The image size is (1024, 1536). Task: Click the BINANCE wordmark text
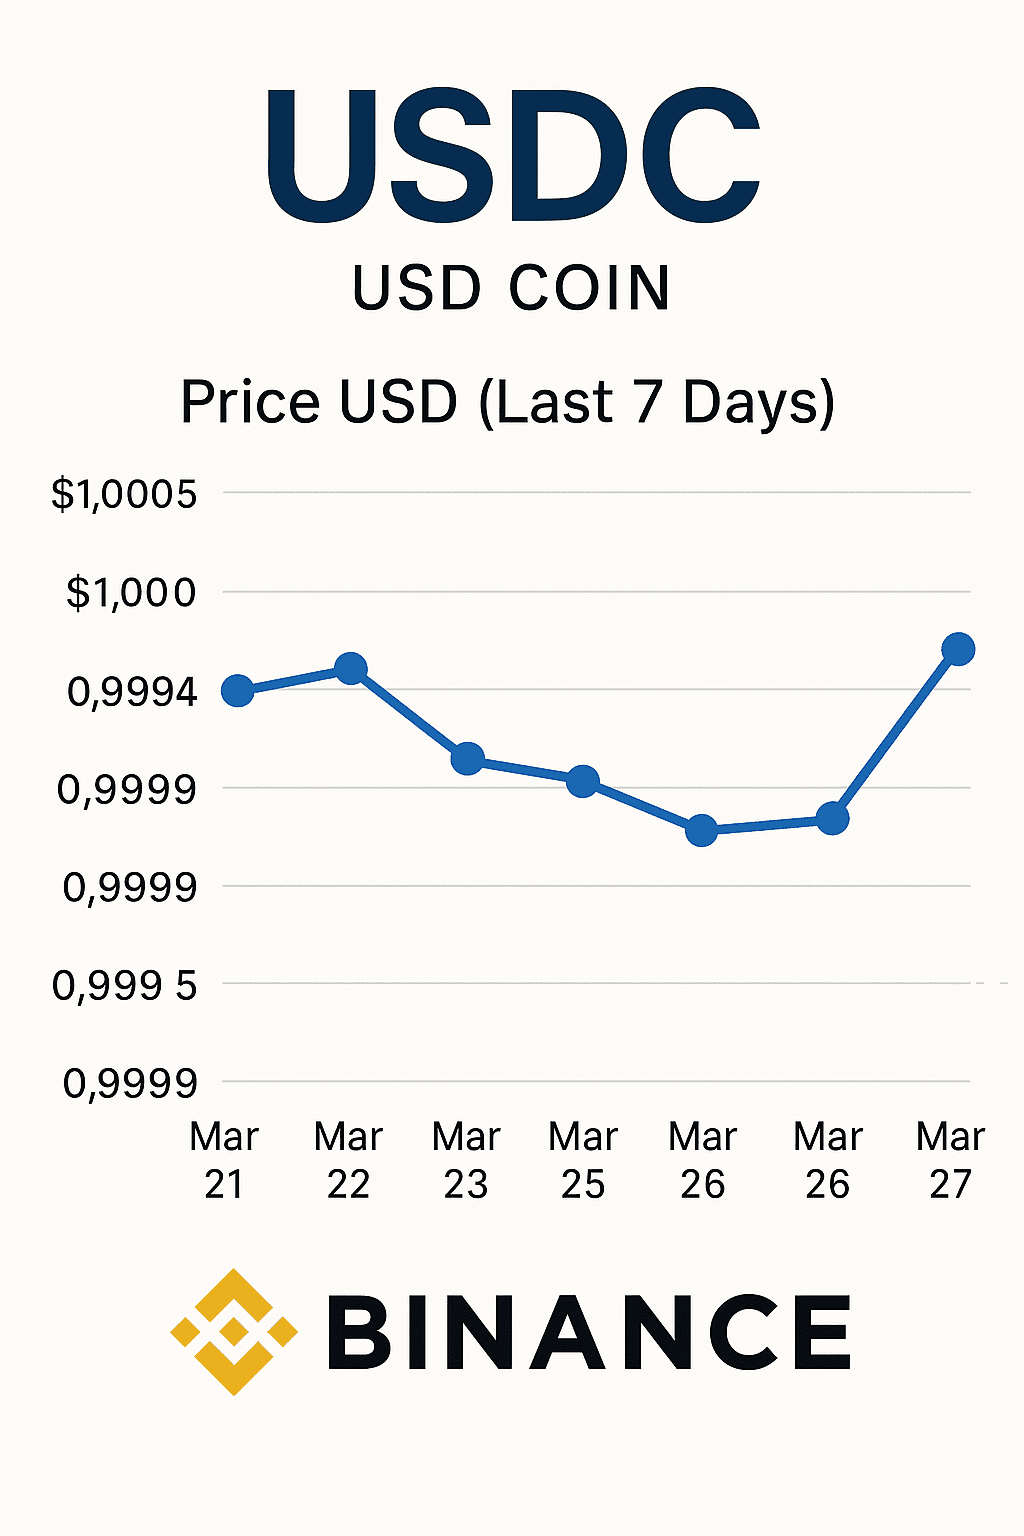[589, 1333]
